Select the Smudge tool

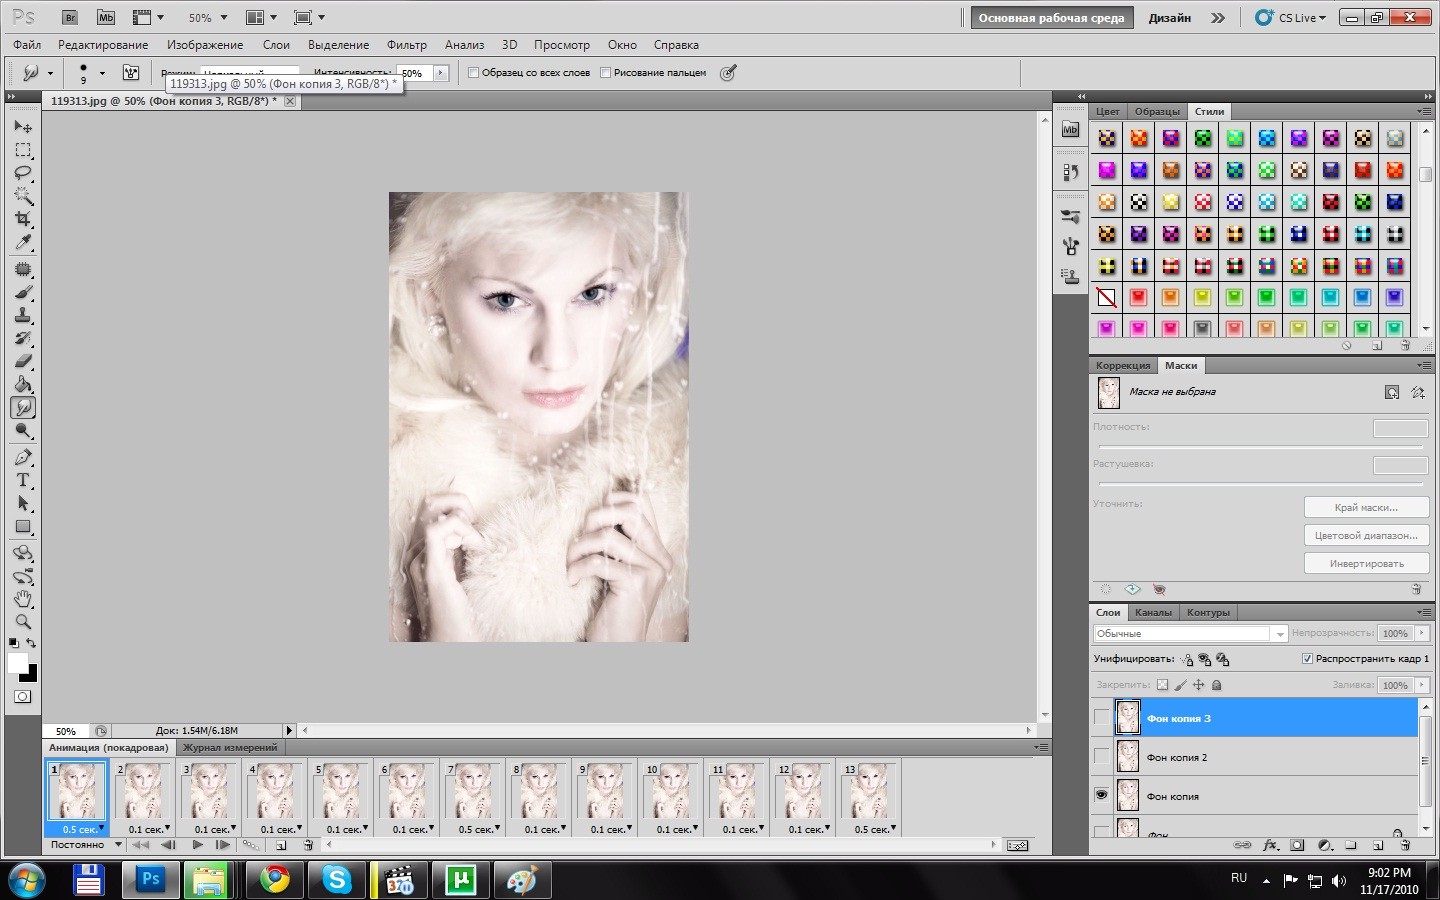(x=23, y=407)
